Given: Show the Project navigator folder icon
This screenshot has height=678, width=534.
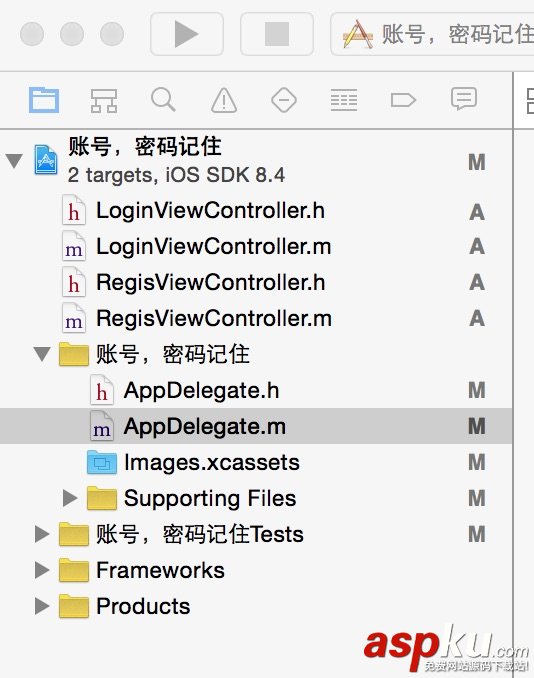Looking at the screenshot, I should click(x=44, y=100).
